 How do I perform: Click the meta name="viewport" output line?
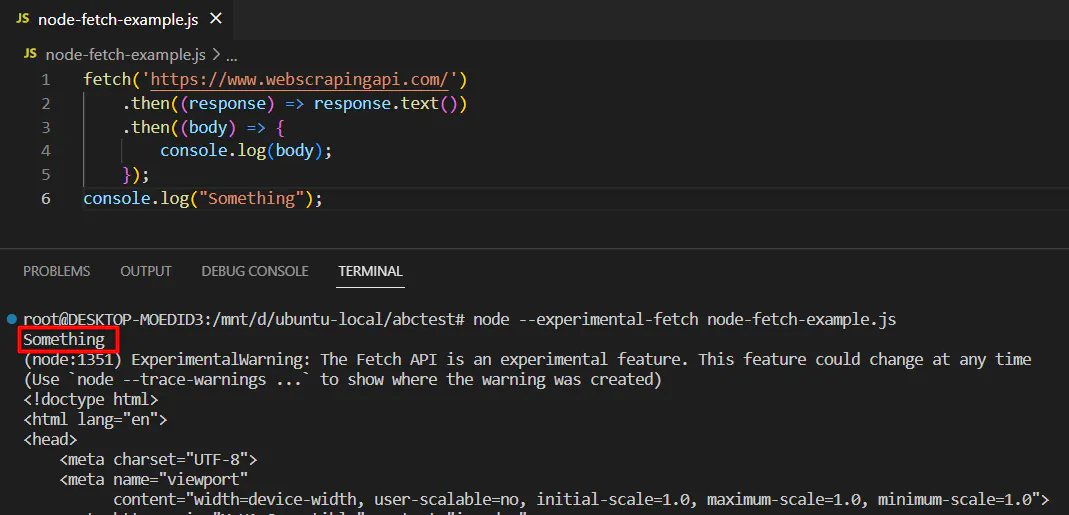153,479
